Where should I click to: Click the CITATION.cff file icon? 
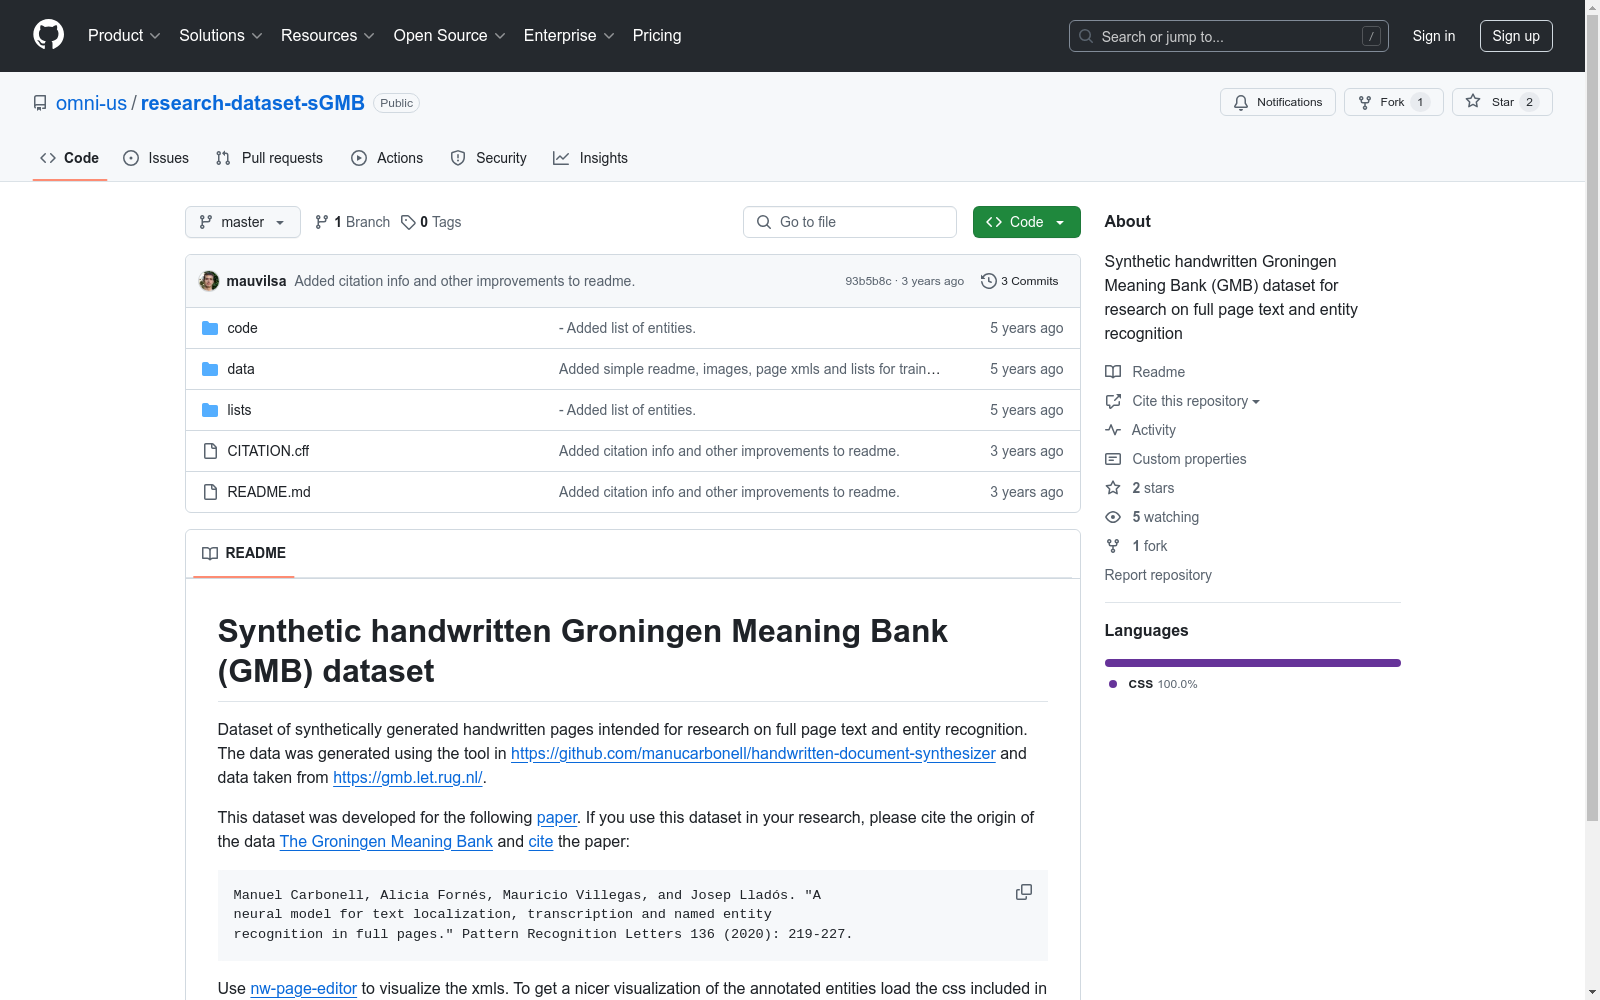coord(210,451)
